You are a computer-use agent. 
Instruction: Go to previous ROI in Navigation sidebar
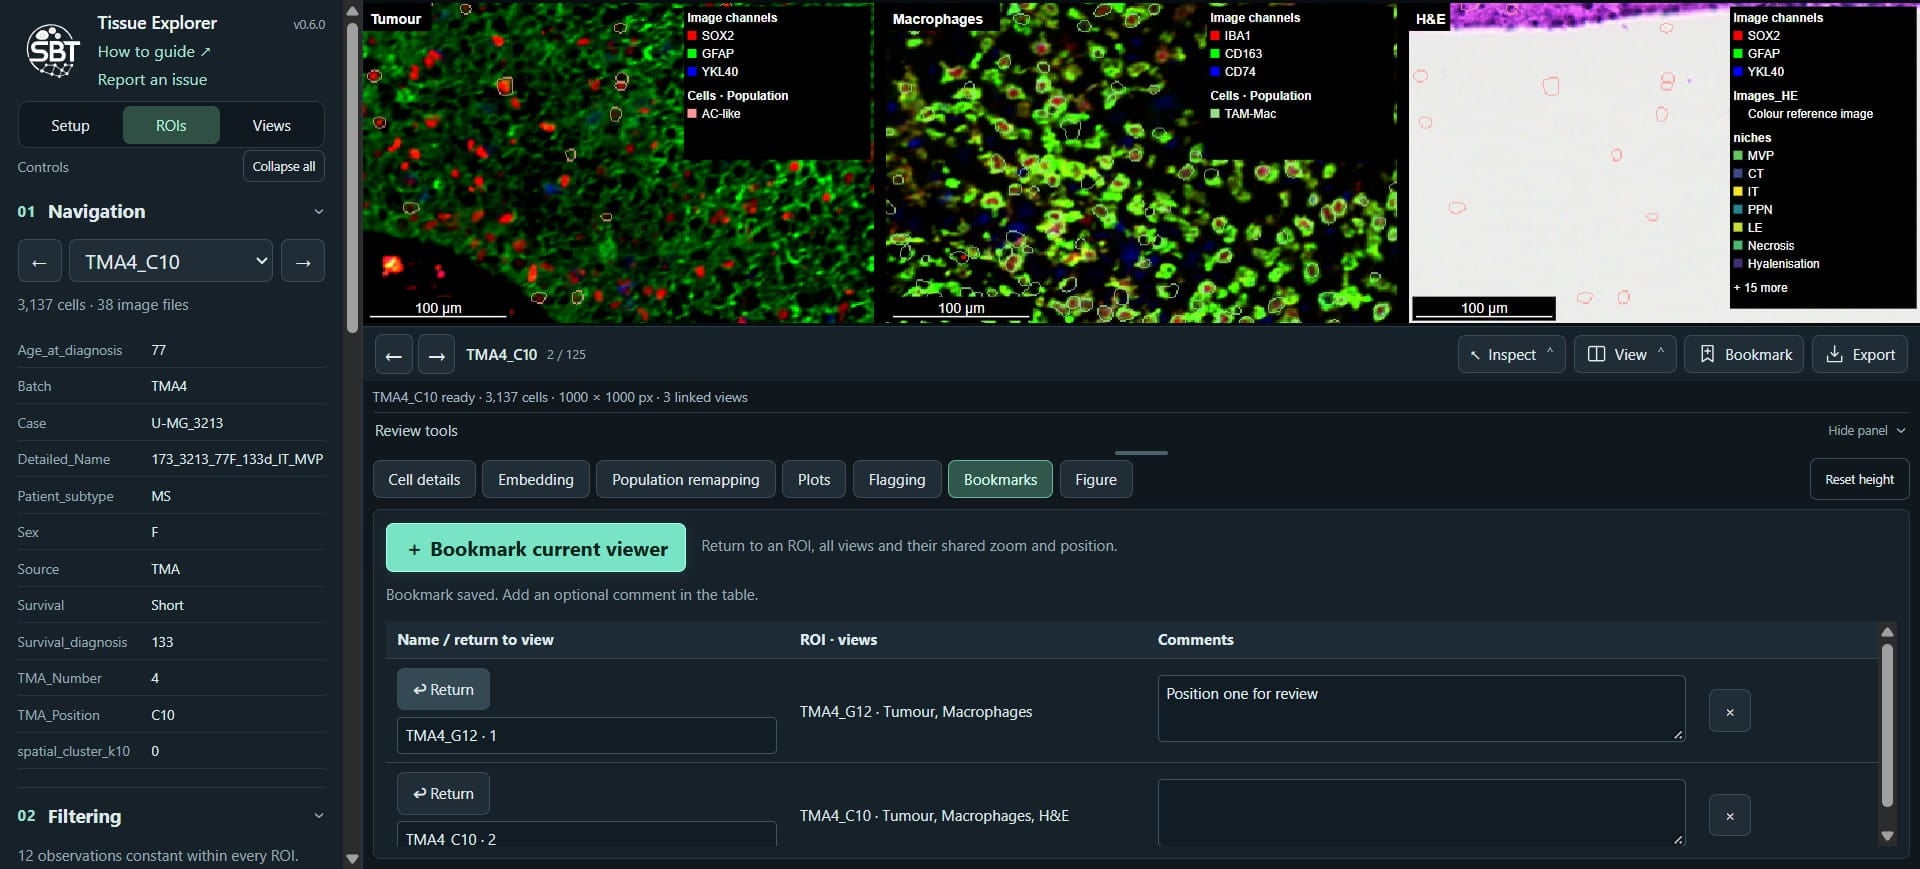(x=40, y=261)
